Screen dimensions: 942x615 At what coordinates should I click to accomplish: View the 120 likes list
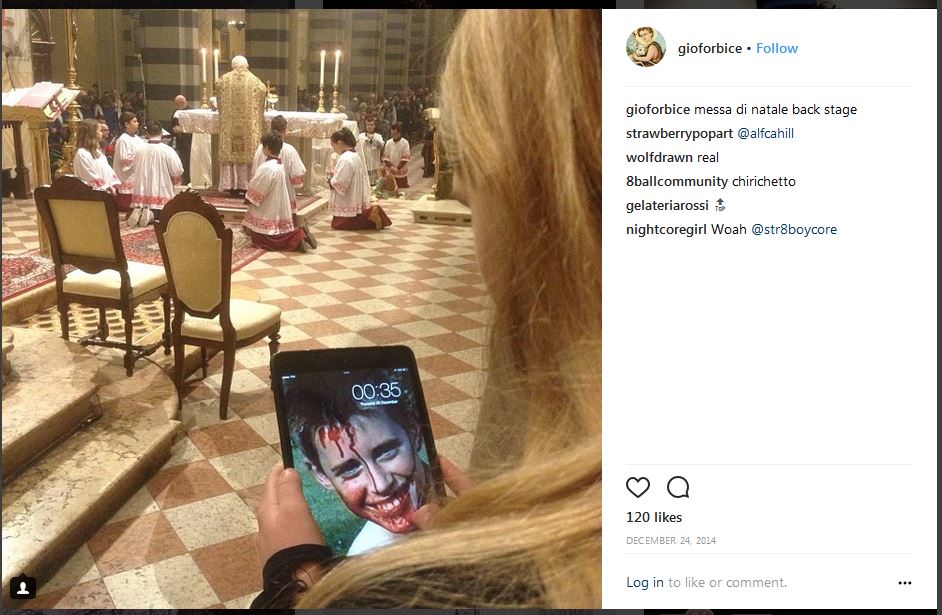point(654,517)
